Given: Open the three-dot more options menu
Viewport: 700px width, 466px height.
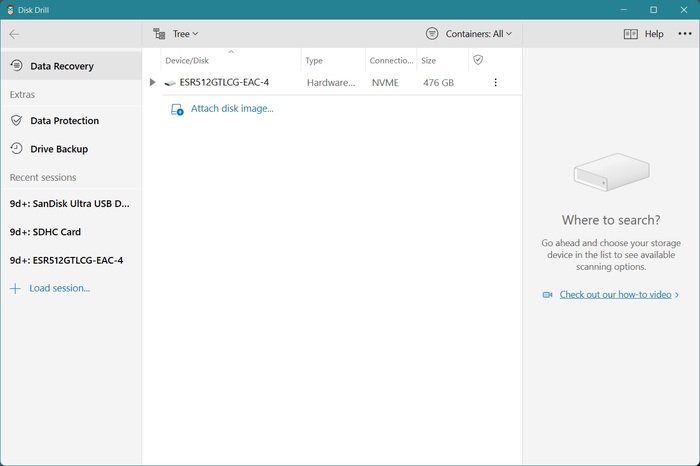Looking at the screenshot, I should [684, 34].
